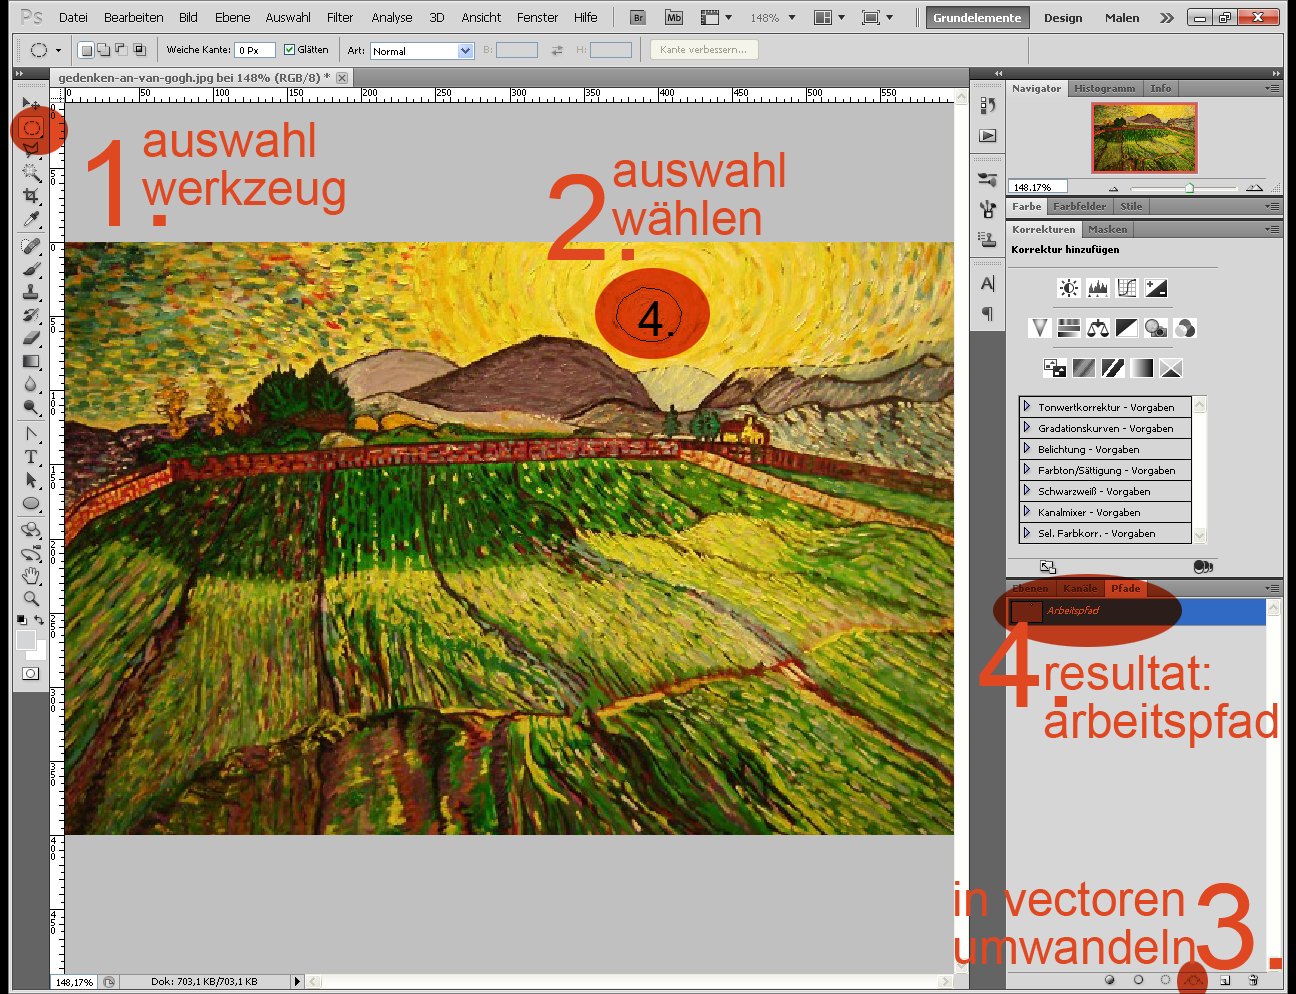Screen dimensions: 1296x994
Task: Adjust the Navigator zoom slider
Action: pyautogui.click(x=1189, y=188)
